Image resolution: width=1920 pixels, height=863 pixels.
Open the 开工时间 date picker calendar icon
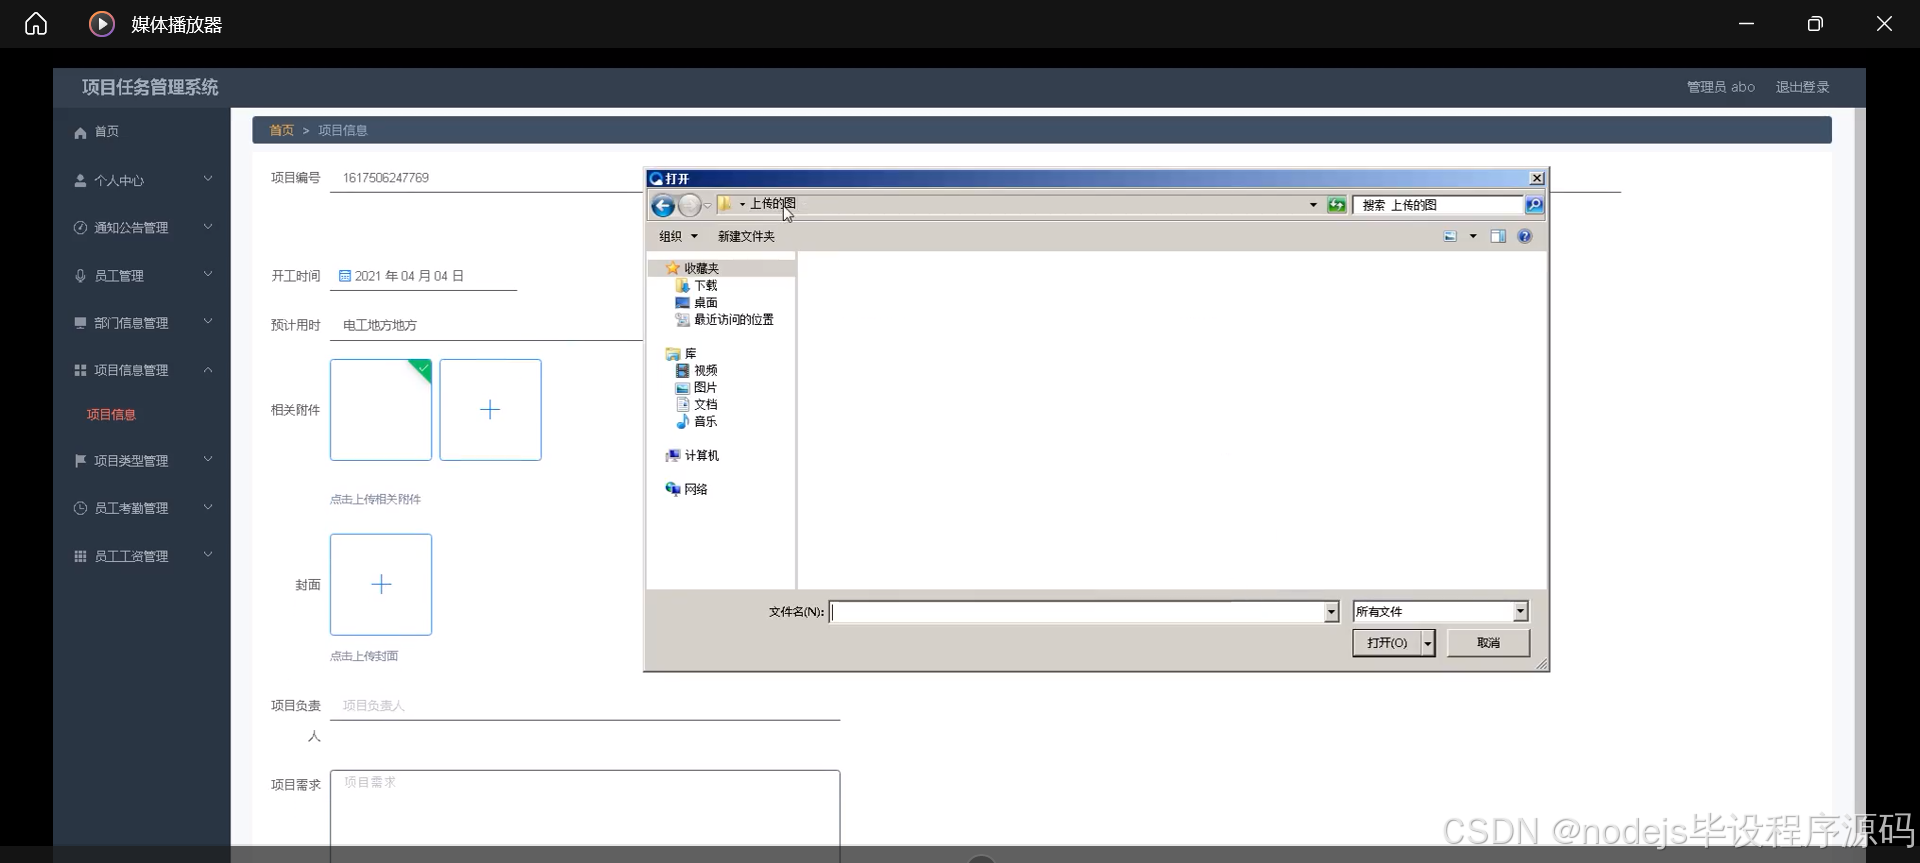tap(345, 276)
